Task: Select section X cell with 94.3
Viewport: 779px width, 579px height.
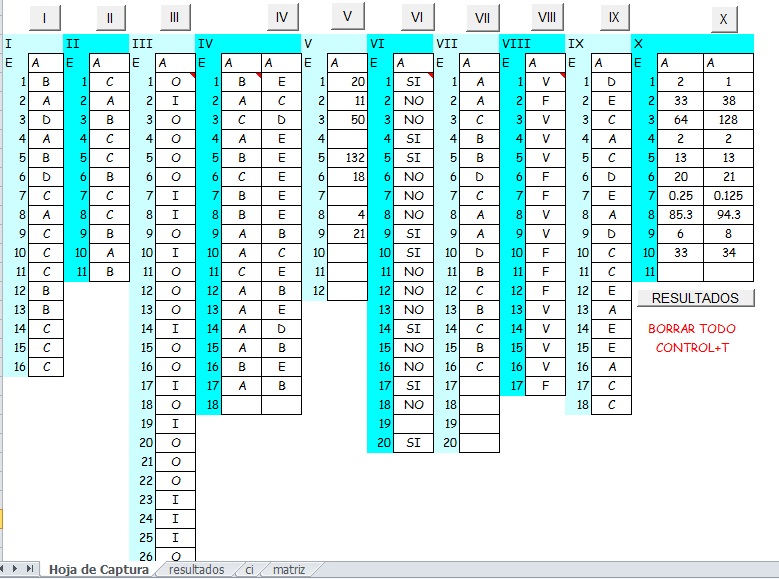Action: [728, 215]
